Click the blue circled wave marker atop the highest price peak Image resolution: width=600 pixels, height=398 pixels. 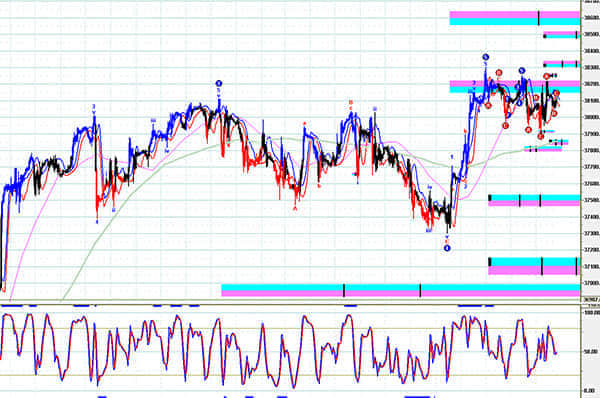coord(485,57)
